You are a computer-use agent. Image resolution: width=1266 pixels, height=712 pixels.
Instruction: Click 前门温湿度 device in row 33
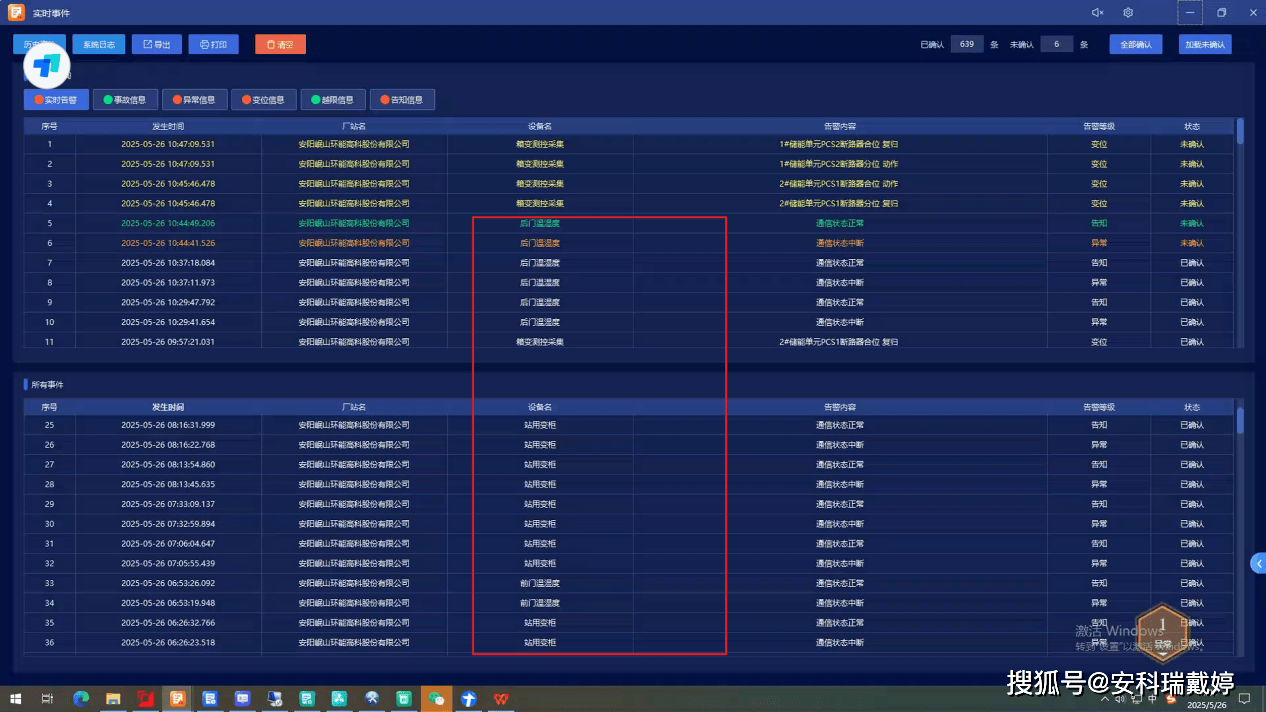point(540,583)
